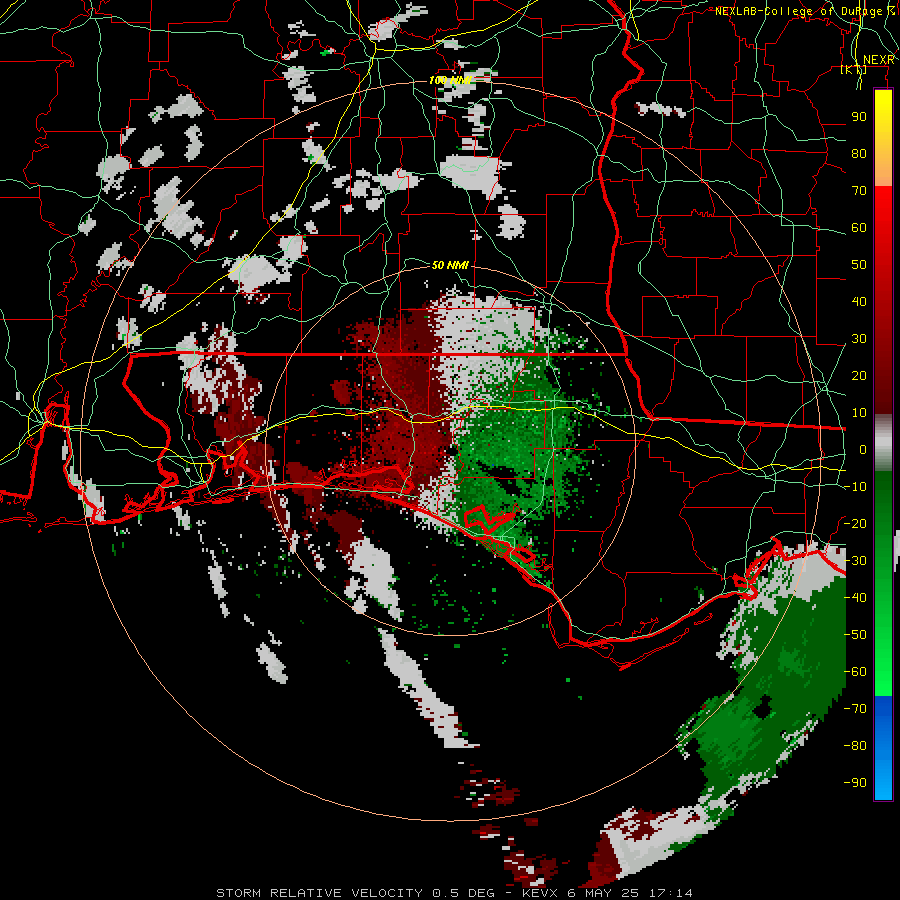Image resolution: width=900 pixels, height=900 pixels.
Task: Click the 50 NMI range ring label
Action: [x=450, y=265]
